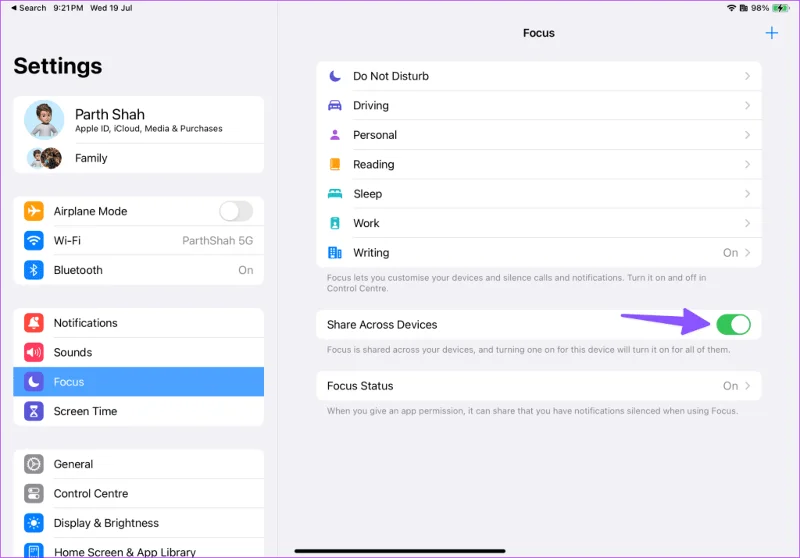Expand the Do Not Disturb chevron
Viewport: 800px width, 558px height.
(x=747, y=76)
